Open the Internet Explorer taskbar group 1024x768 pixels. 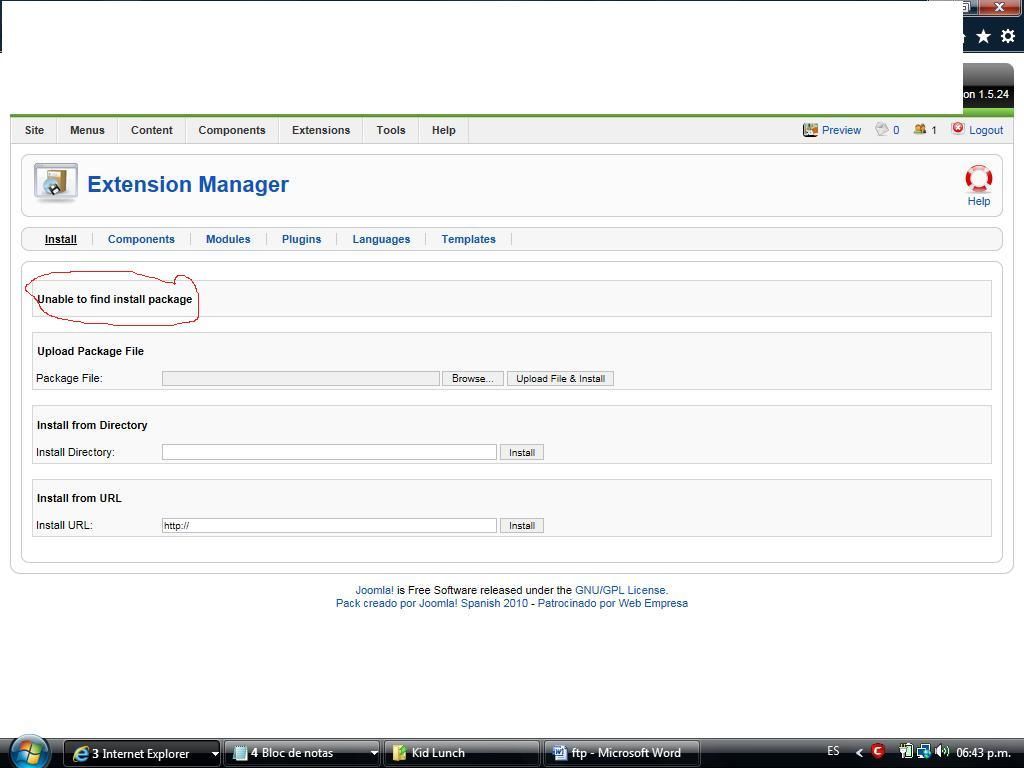coord(136,753)
